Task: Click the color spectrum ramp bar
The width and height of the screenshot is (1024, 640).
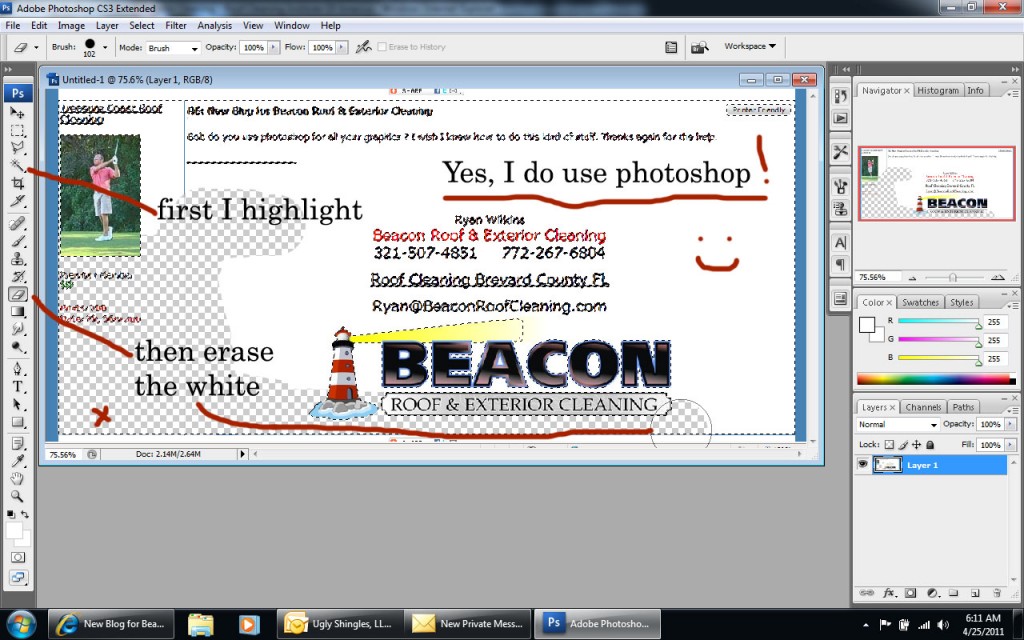Action: 933,380
